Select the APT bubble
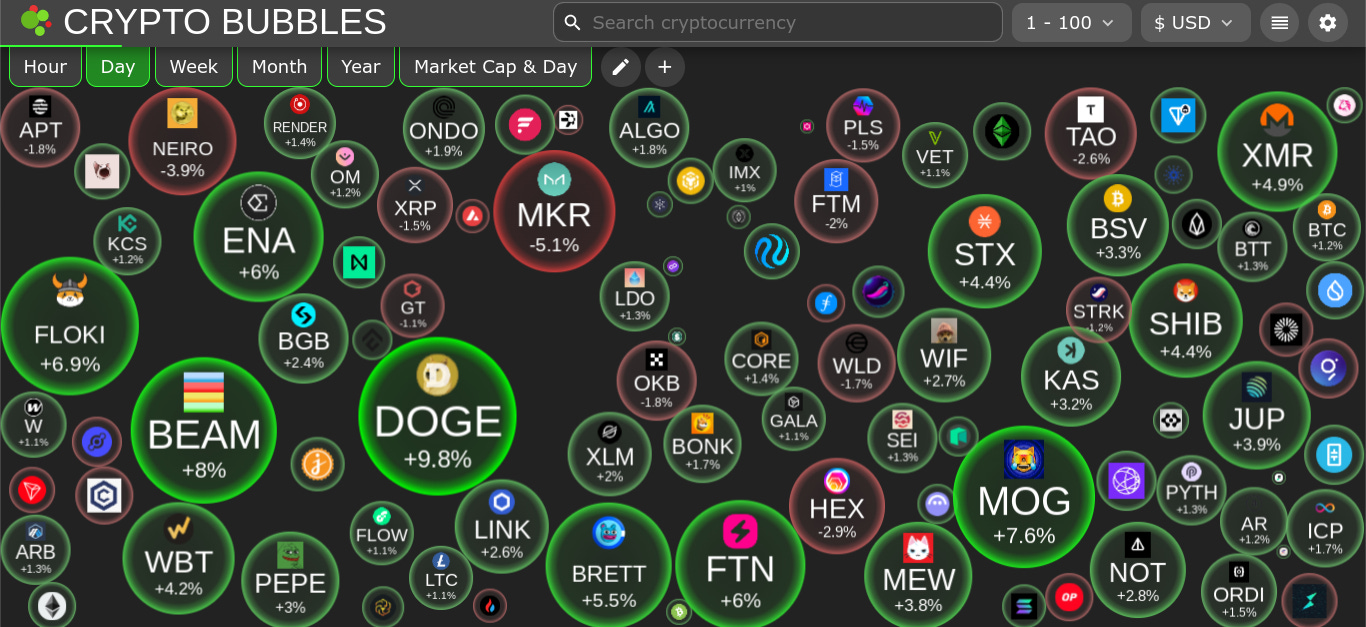This screenshot has width=1366, height=627. pos(40,129)
